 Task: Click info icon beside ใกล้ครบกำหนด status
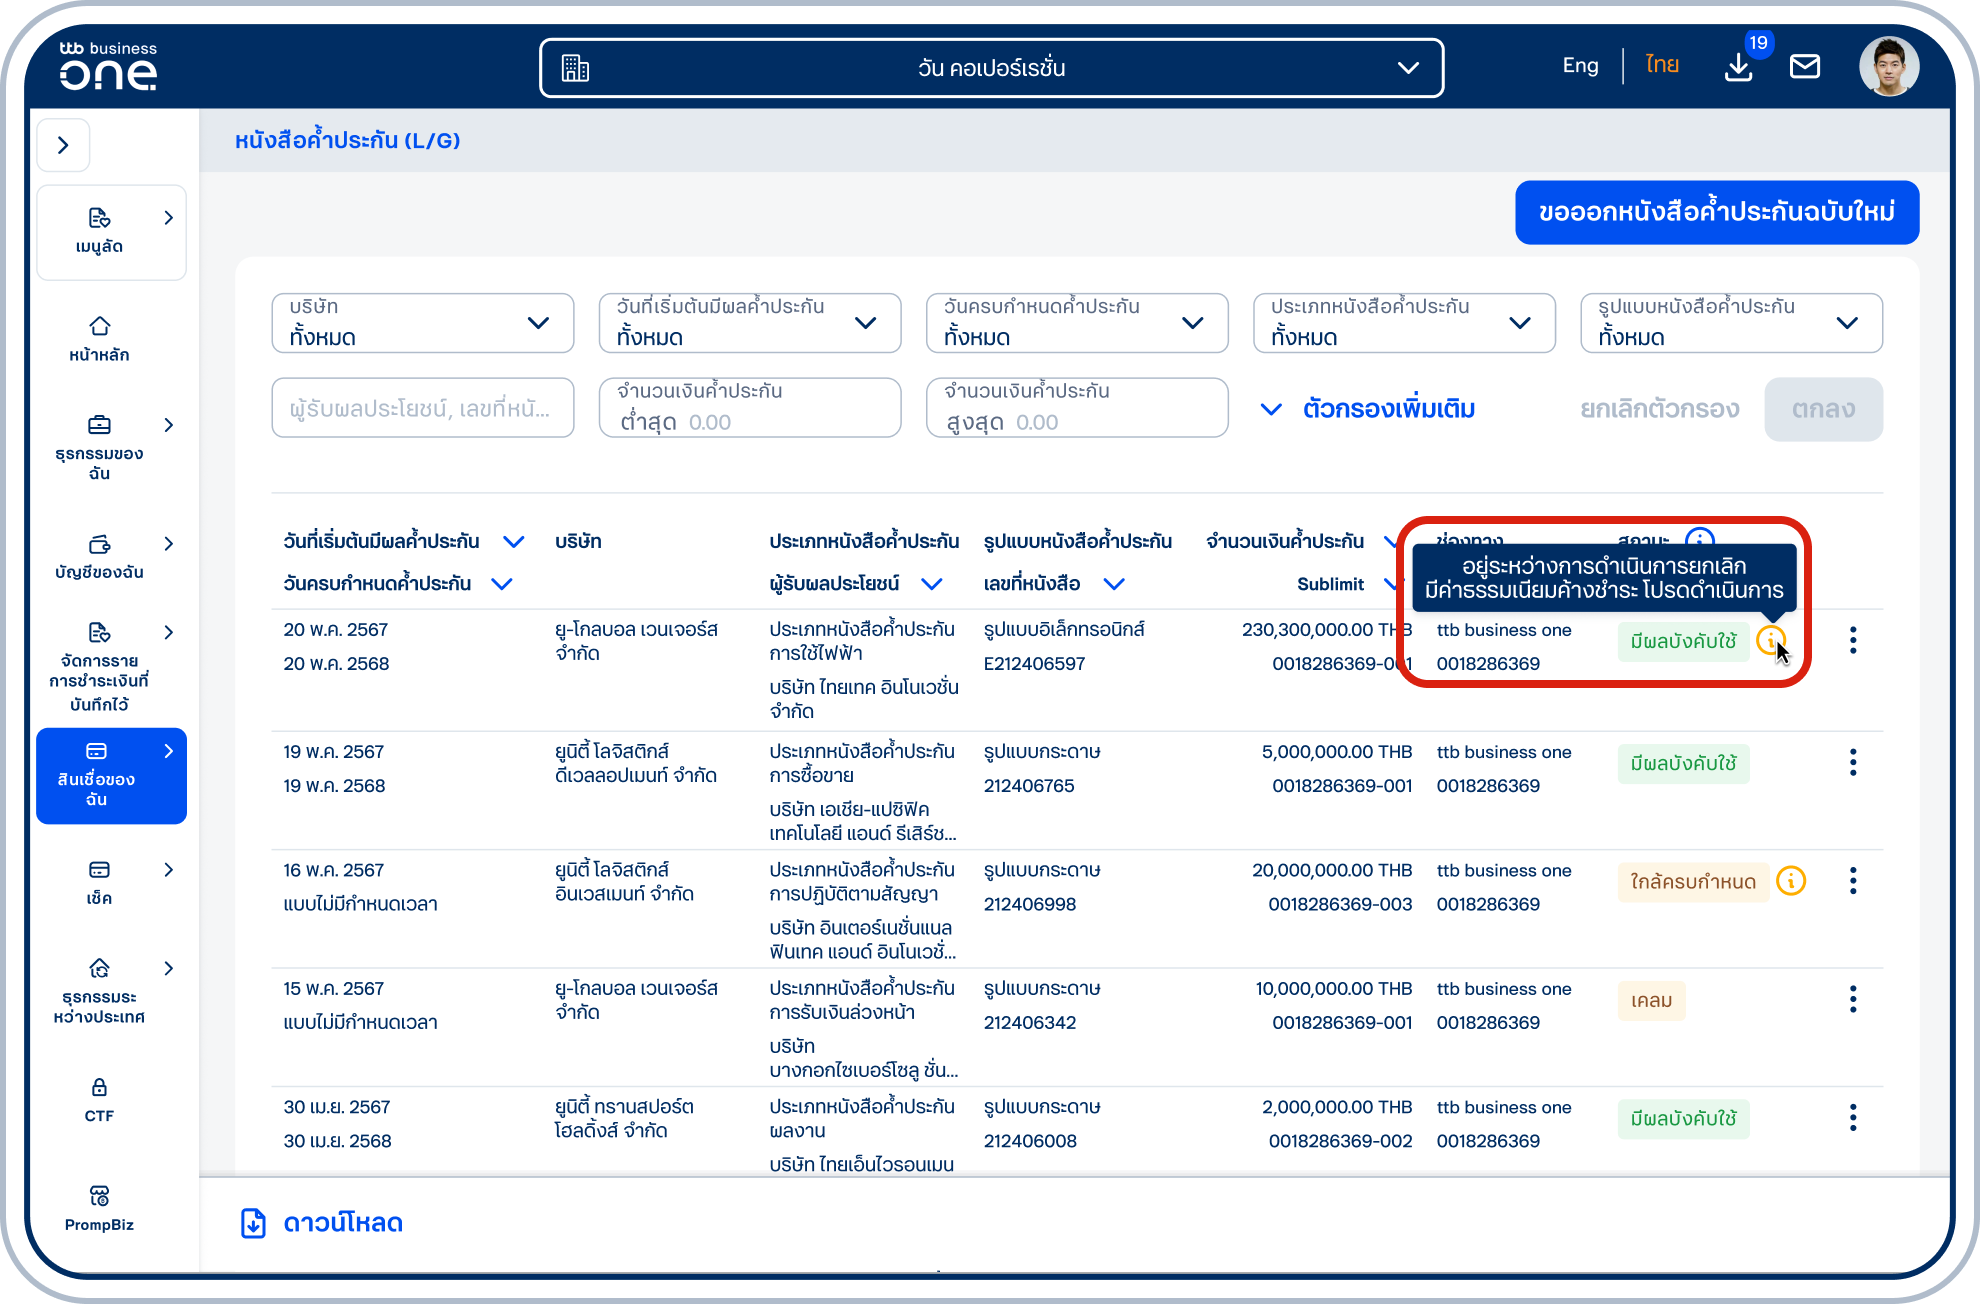point(1791,881)
